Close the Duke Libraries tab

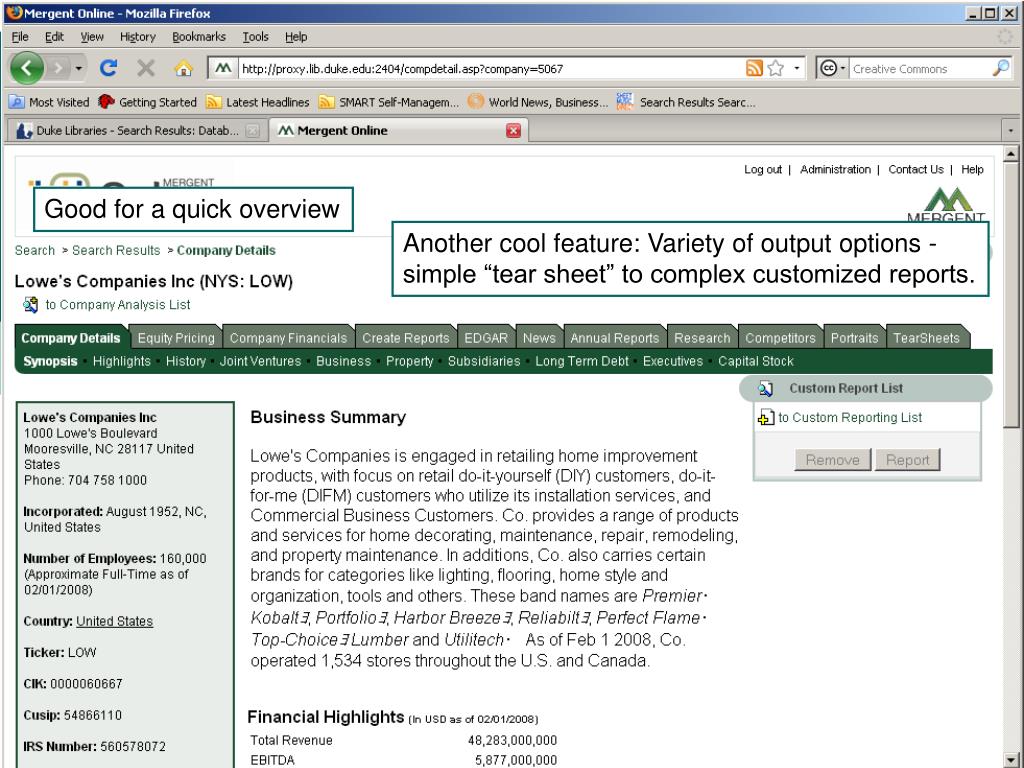coord(252,131)
